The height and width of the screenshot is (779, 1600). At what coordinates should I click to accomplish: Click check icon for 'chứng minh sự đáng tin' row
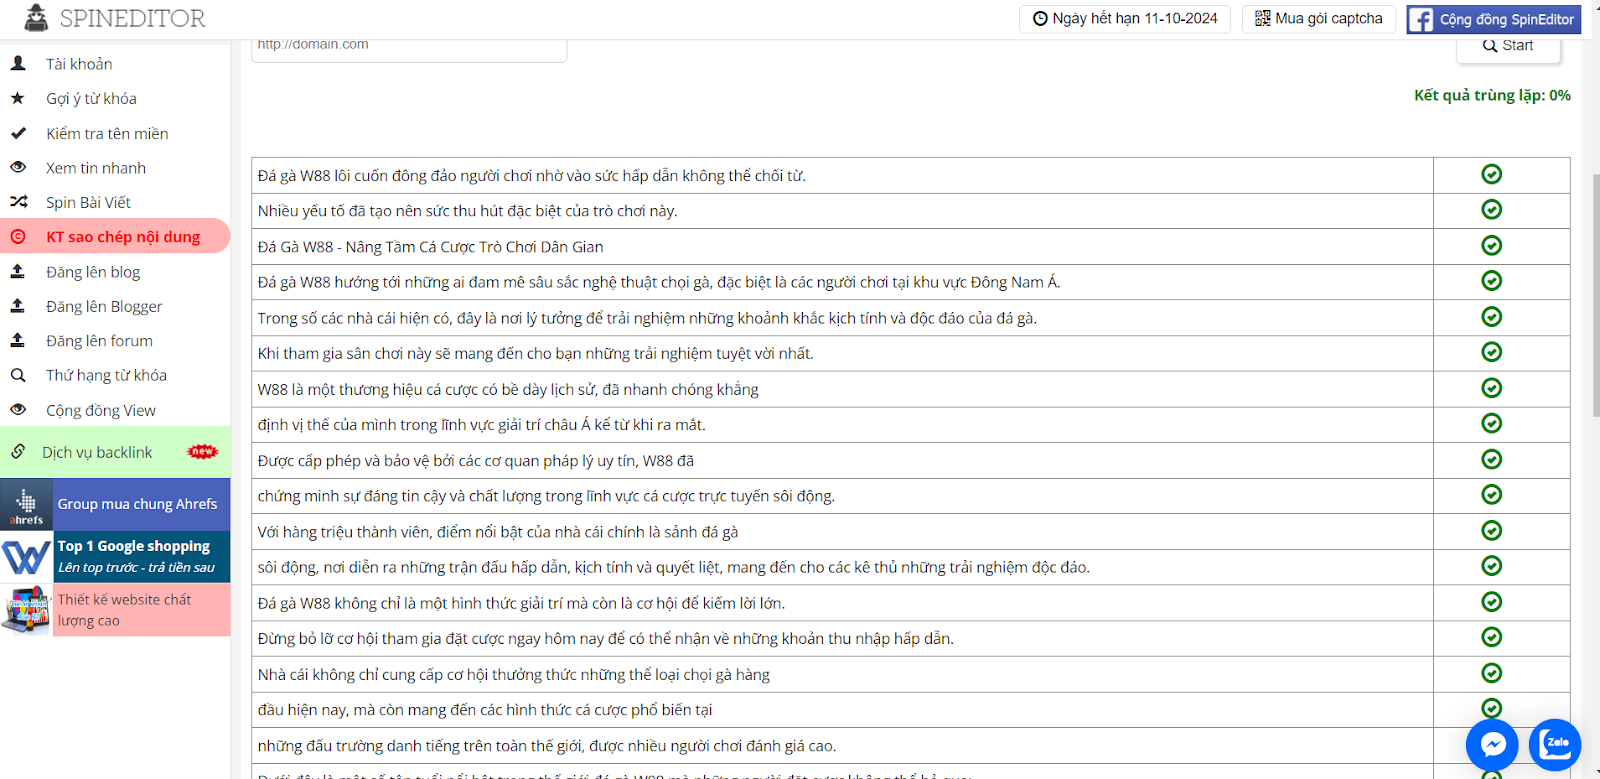(1491, 494)
